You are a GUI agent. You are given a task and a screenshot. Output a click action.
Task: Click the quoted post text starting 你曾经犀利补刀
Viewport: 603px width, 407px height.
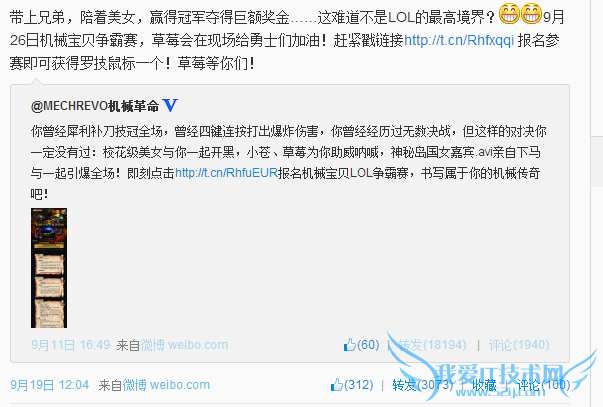288,162
